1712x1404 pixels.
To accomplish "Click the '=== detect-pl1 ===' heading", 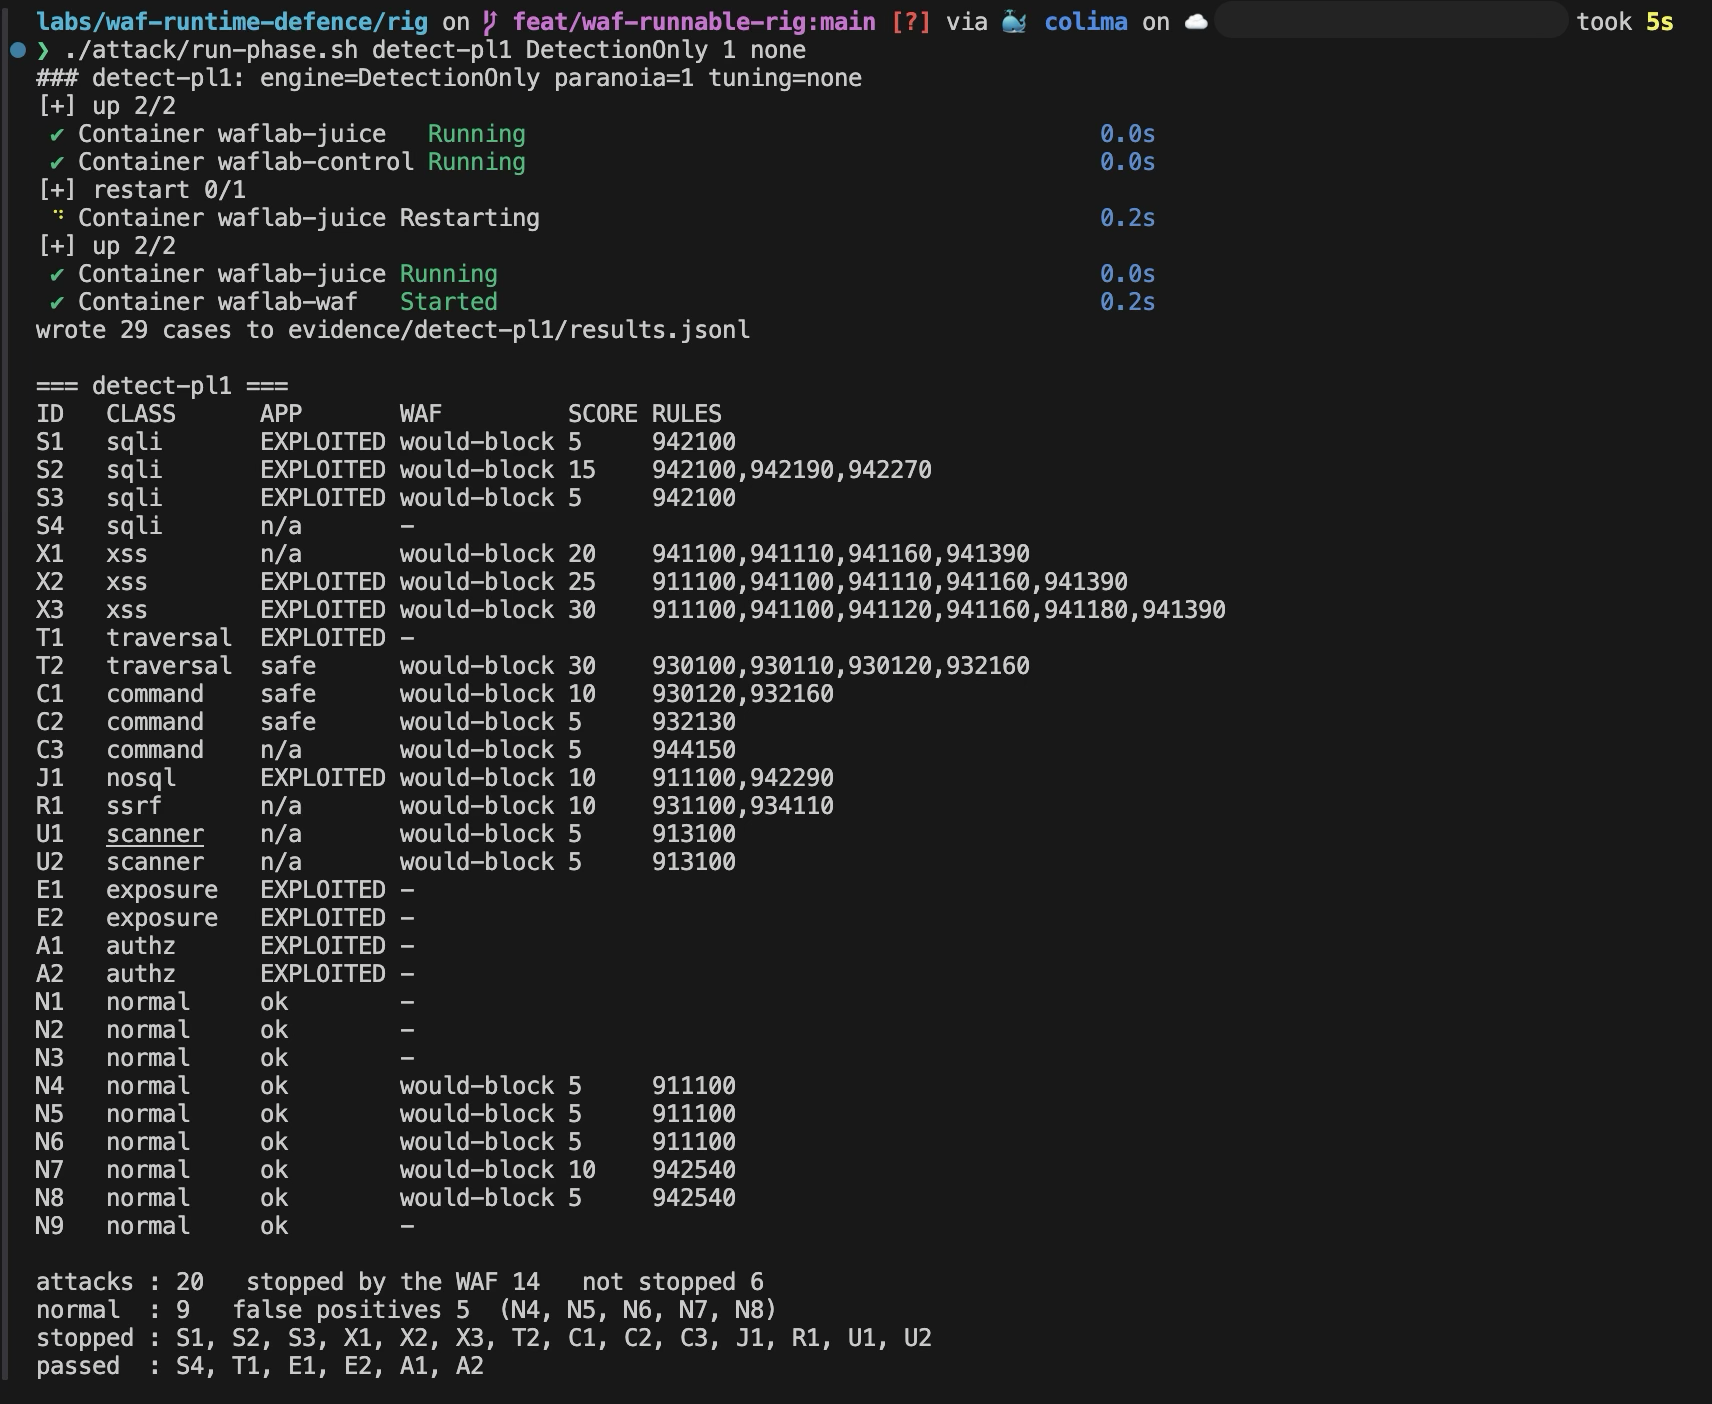I will tap(162, 386).
